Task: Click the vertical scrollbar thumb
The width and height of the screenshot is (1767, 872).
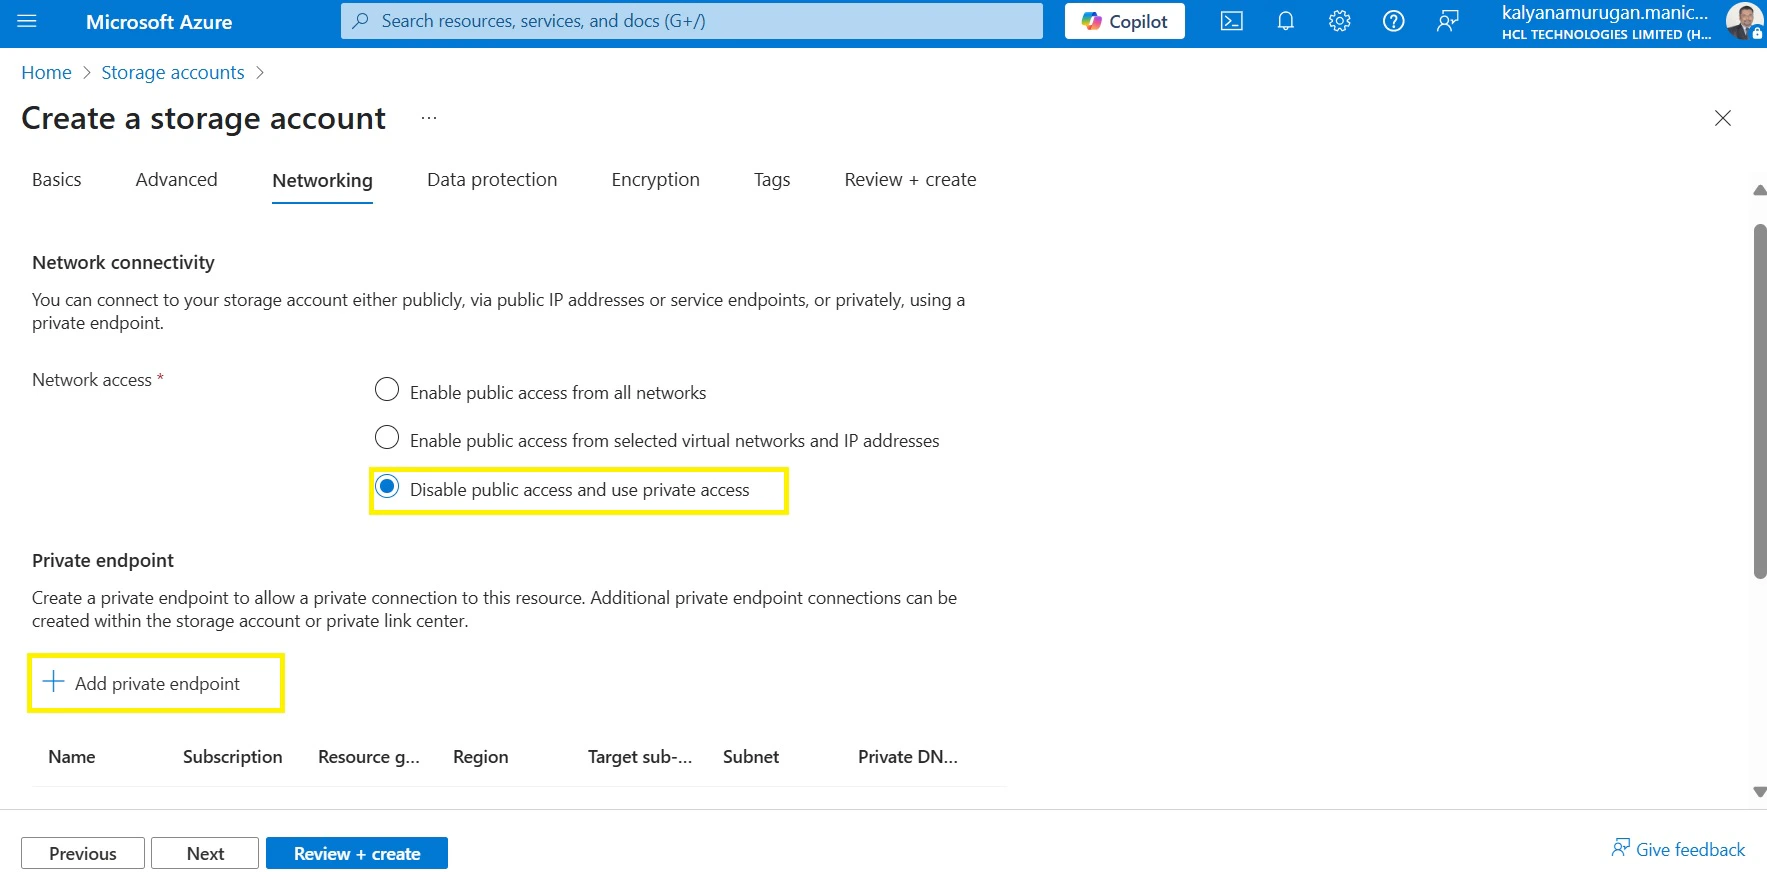Action: [1760, 401]
